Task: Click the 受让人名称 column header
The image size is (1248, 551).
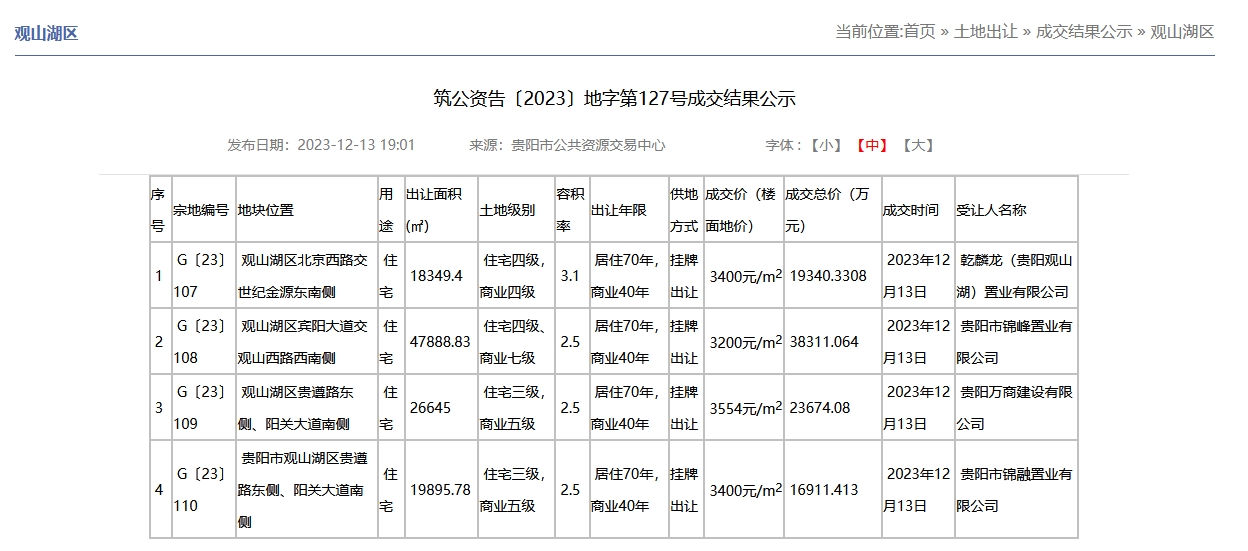Action: click(x=992, y=210)
